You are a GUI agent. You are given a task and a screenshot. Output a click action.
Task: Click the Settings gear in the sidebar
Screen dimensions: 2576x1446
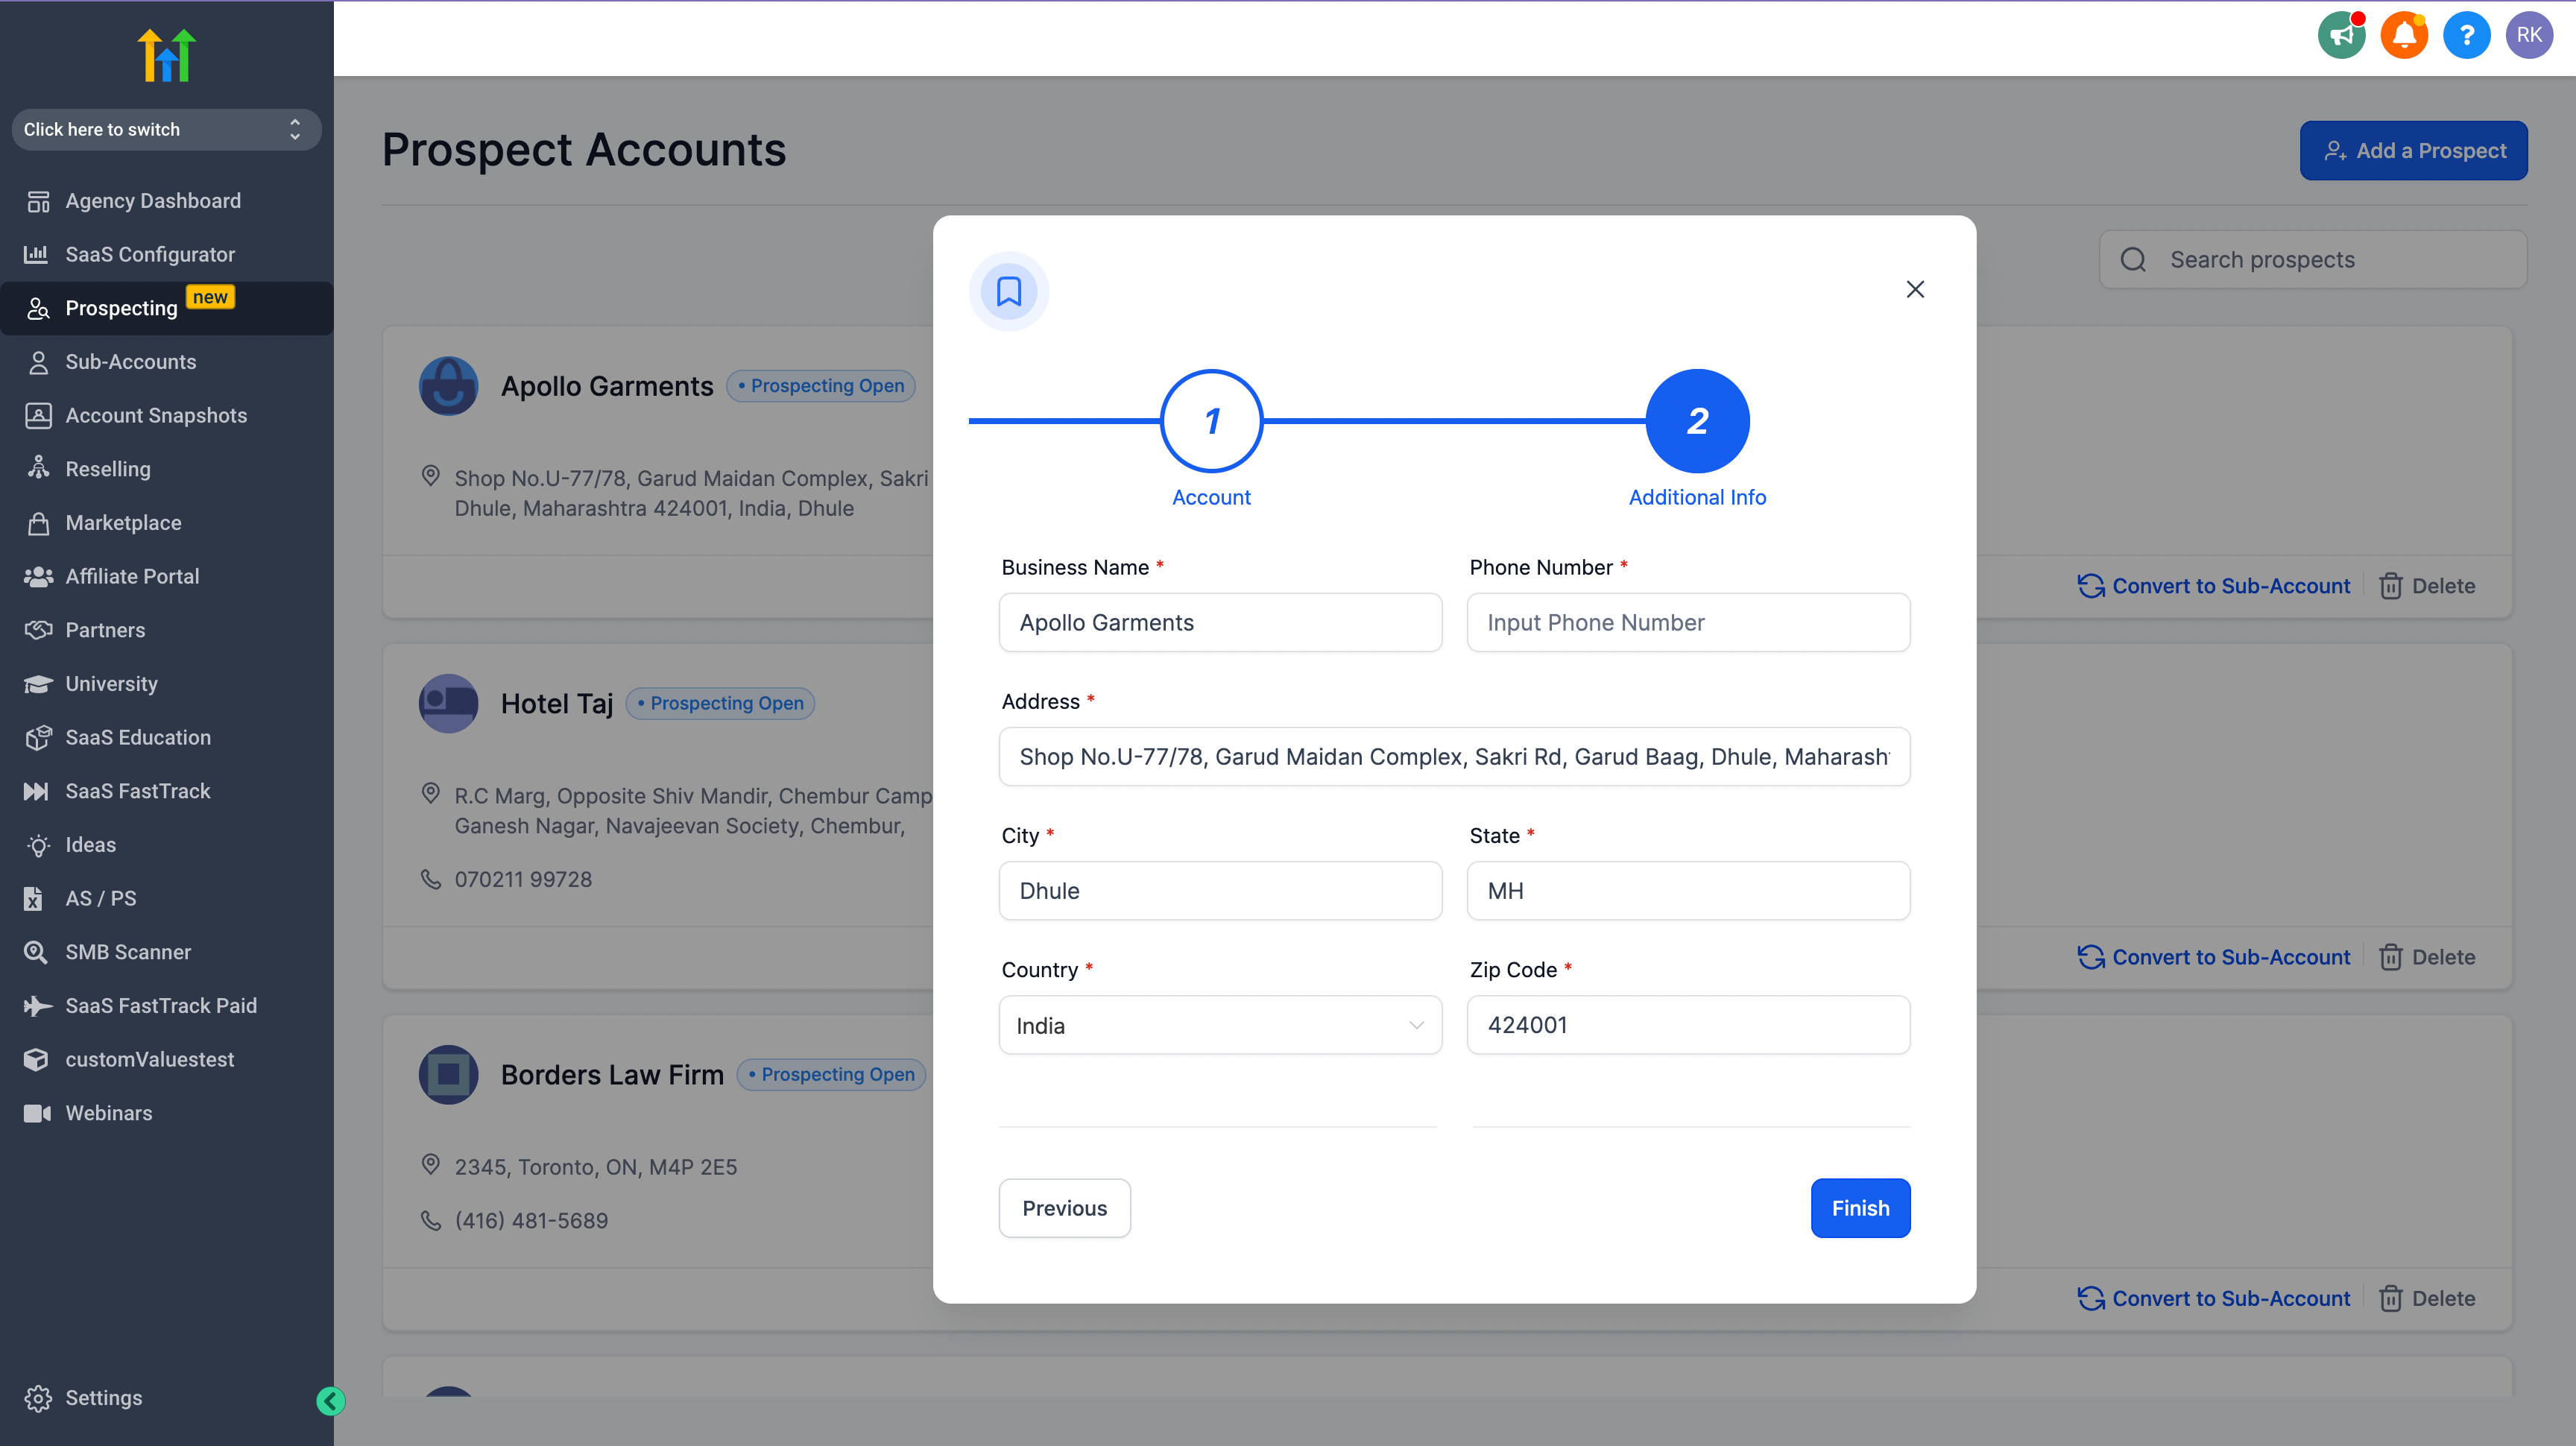(38, 1398)
